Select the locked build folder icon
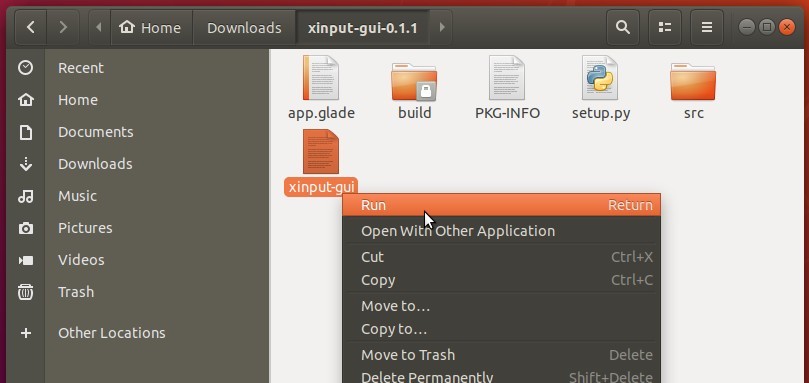Image resolution: width=809 pixels, height=383 pixels. (x=414, y=81)
